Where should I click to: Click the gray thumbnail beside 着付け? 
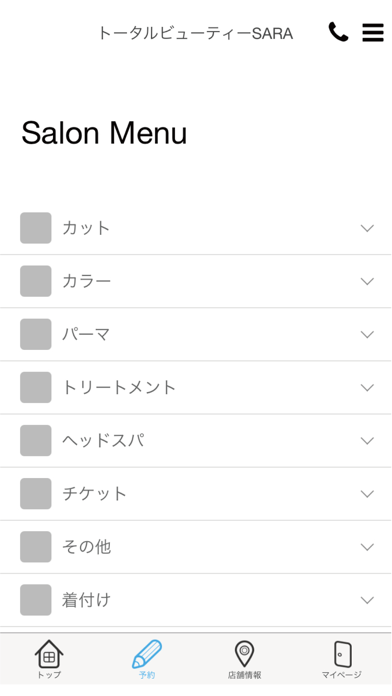point(36,600)
